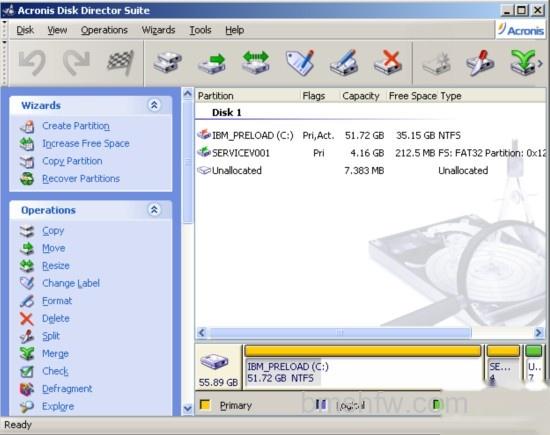Image resolution: width=550 pixels, height=435 pixels.
Task: Click the Resize partition toolbar icon
Action: (256, 62)
